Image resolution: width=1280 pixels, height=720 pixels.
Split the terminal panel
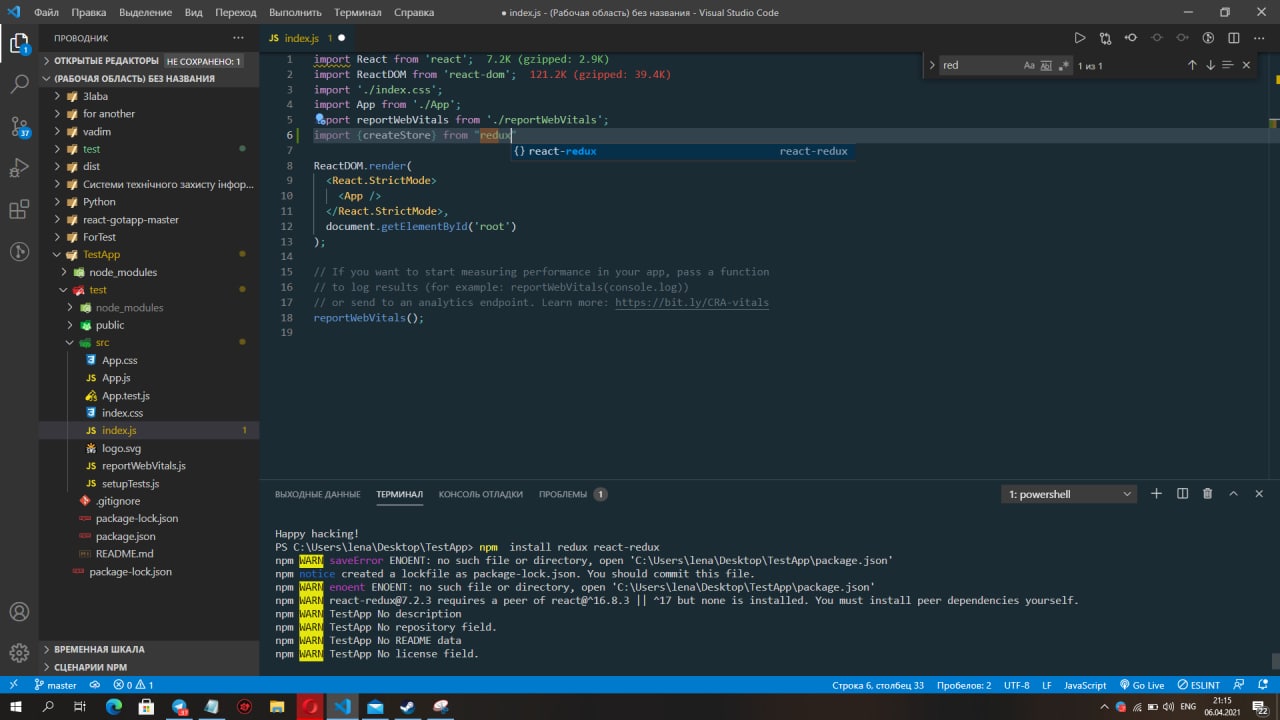click(x=1182, y=494)
